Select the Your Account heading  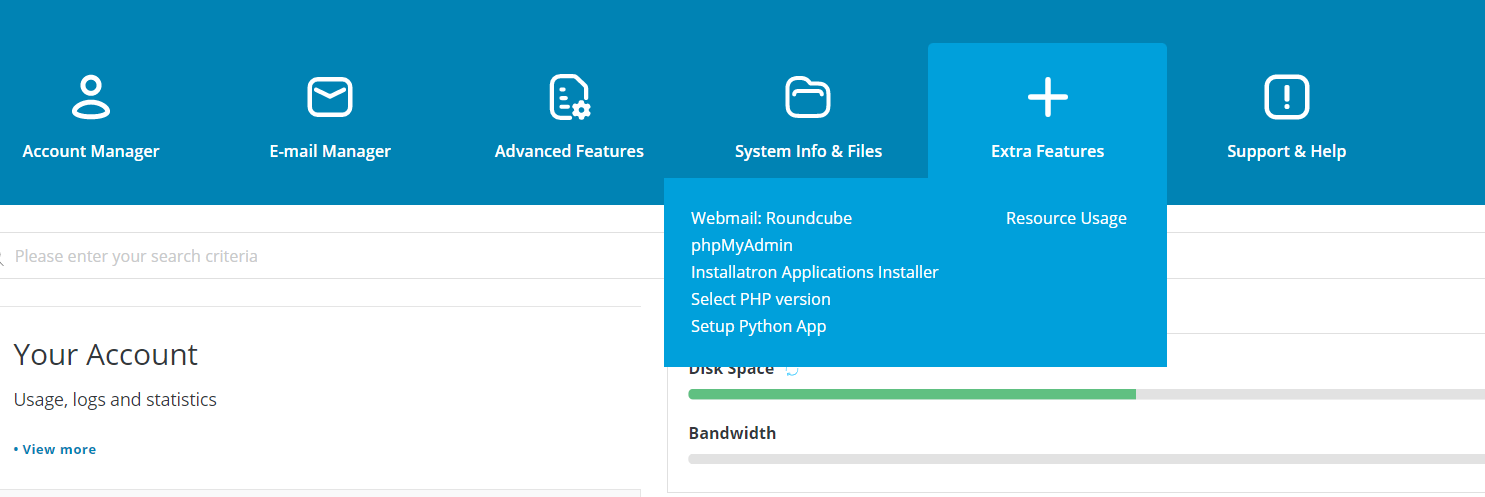105,355
